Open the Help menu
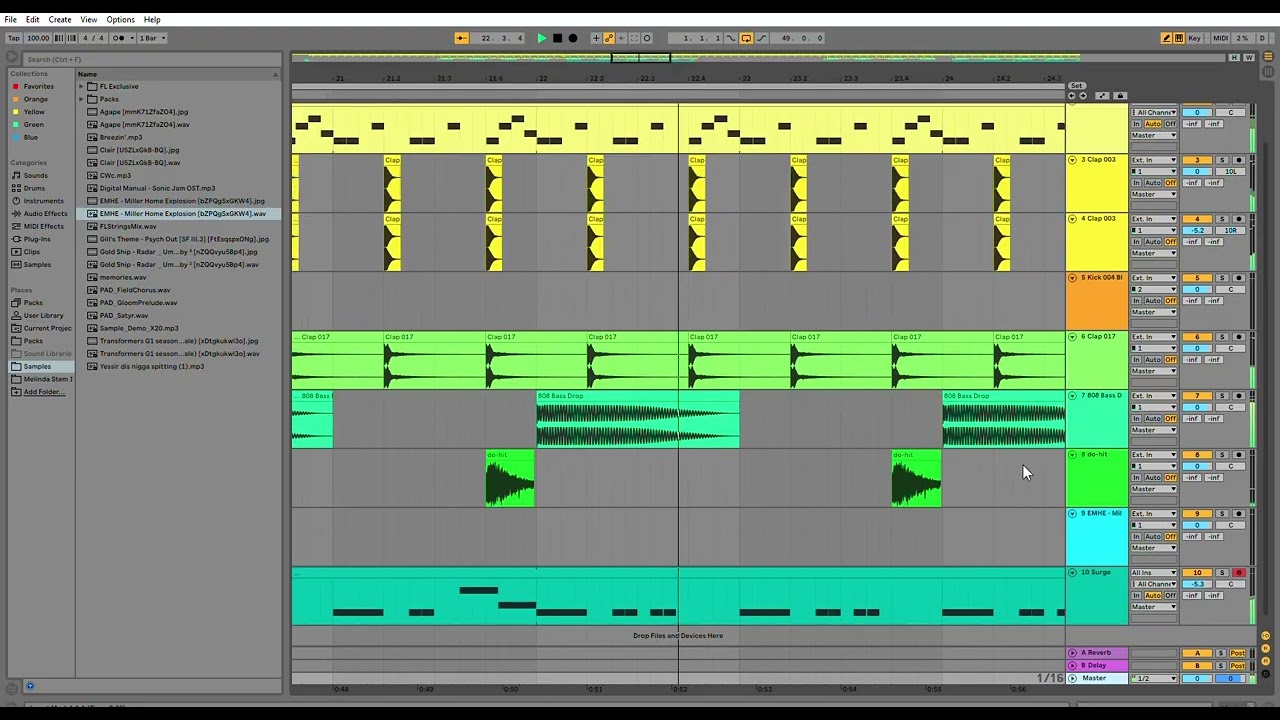The height and width of the screenshot is (720, 1280). 152,19
